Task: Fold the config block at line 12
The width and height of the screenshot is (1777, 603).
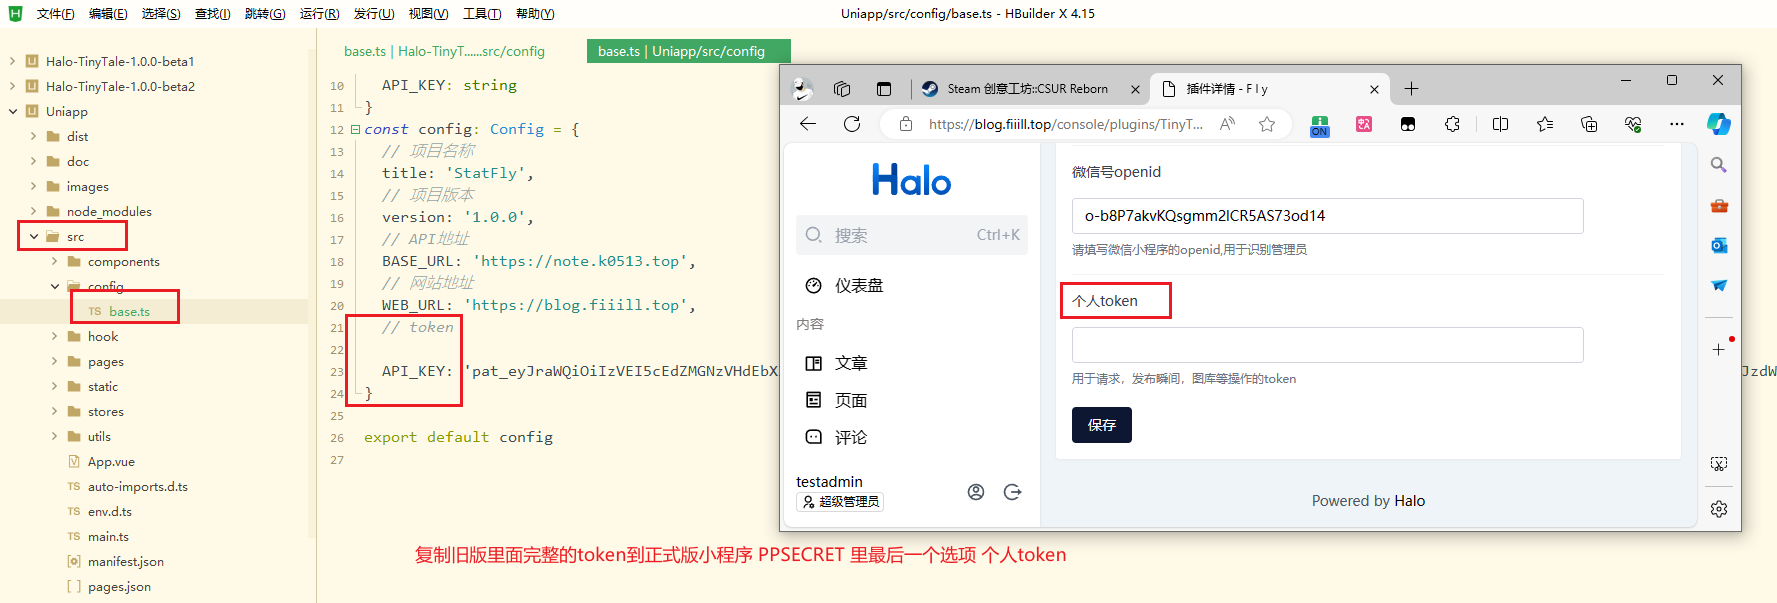Action: click(355, 129)
